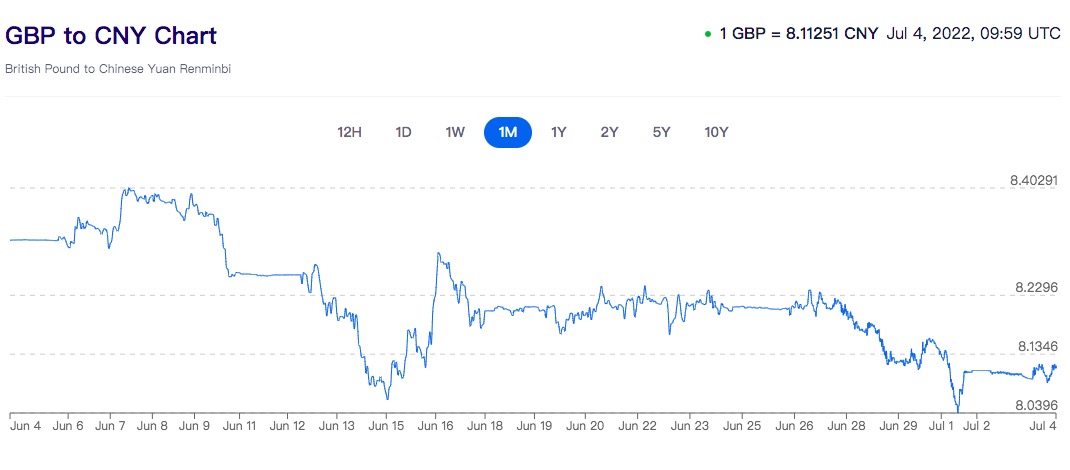This screenshot has height=470, width=1070.
Task: Click the British Pound to Chinese Yuan subtitle
Action: tap(118, 69)
